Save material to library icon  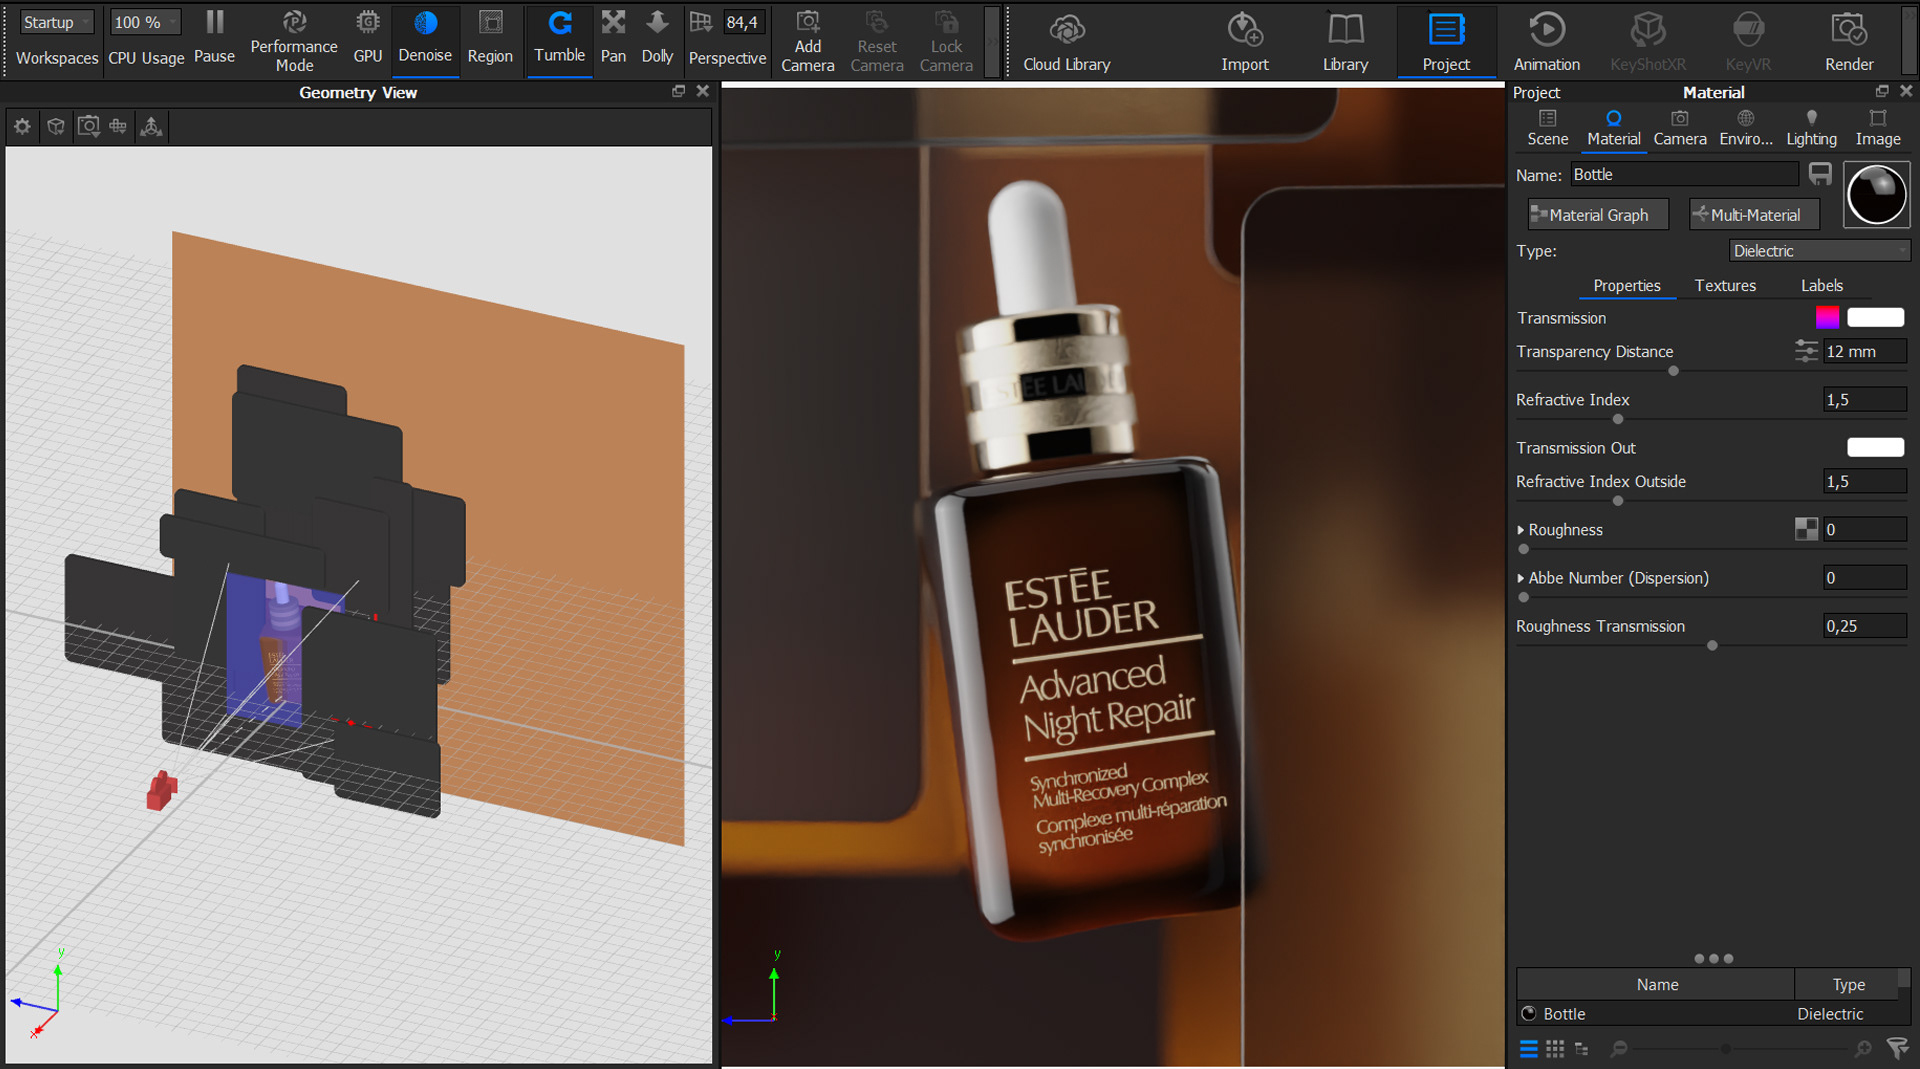coord(1820,174)
